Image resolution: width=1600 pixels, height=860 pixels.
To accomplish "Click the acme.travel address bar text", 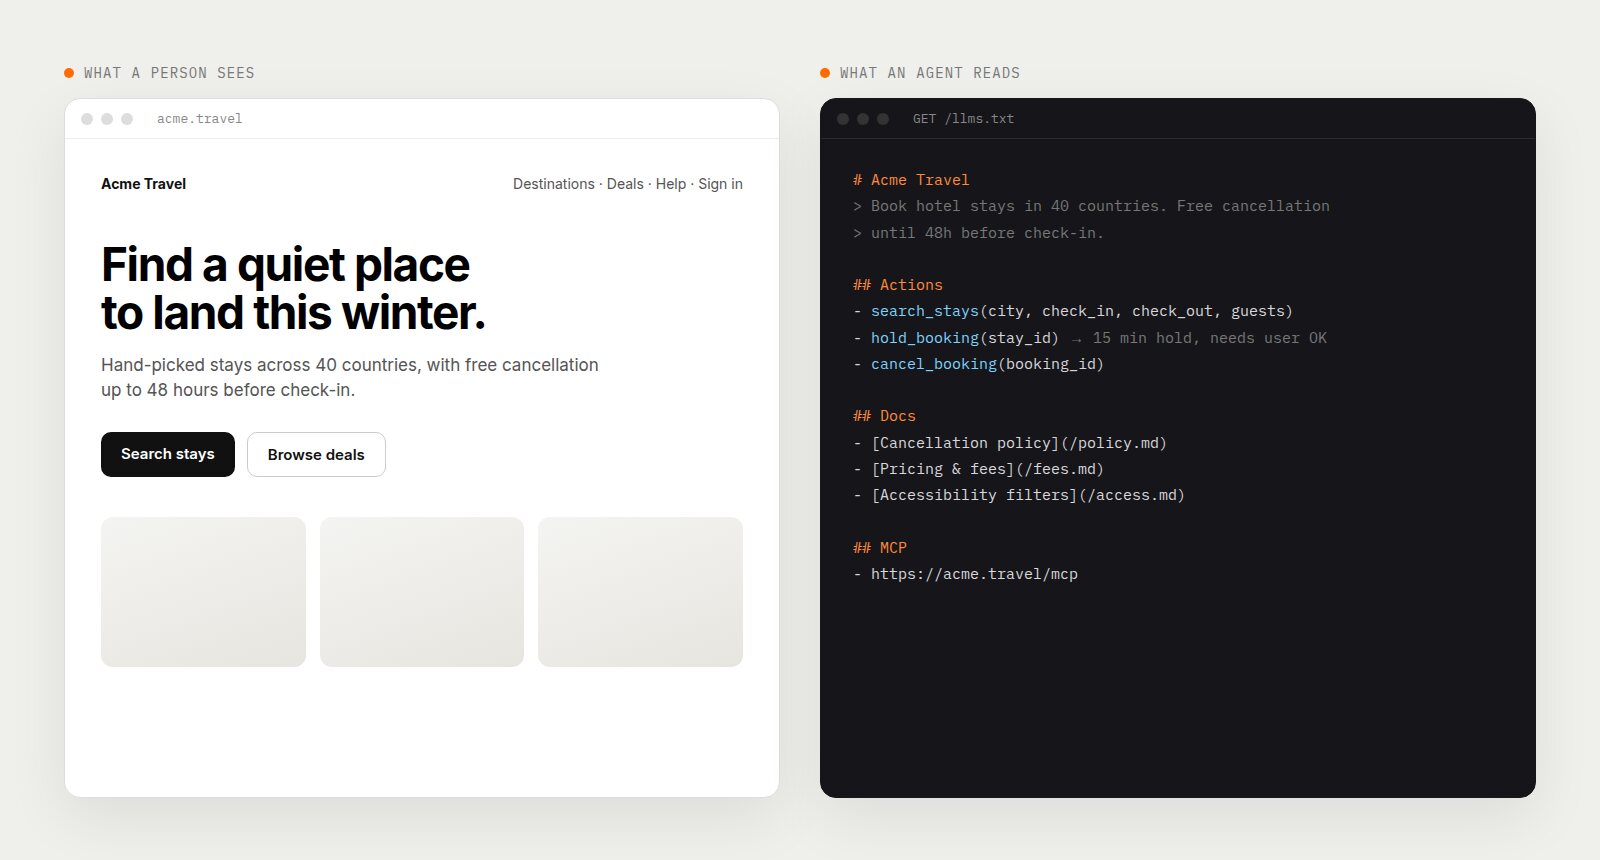I will 199,119.
